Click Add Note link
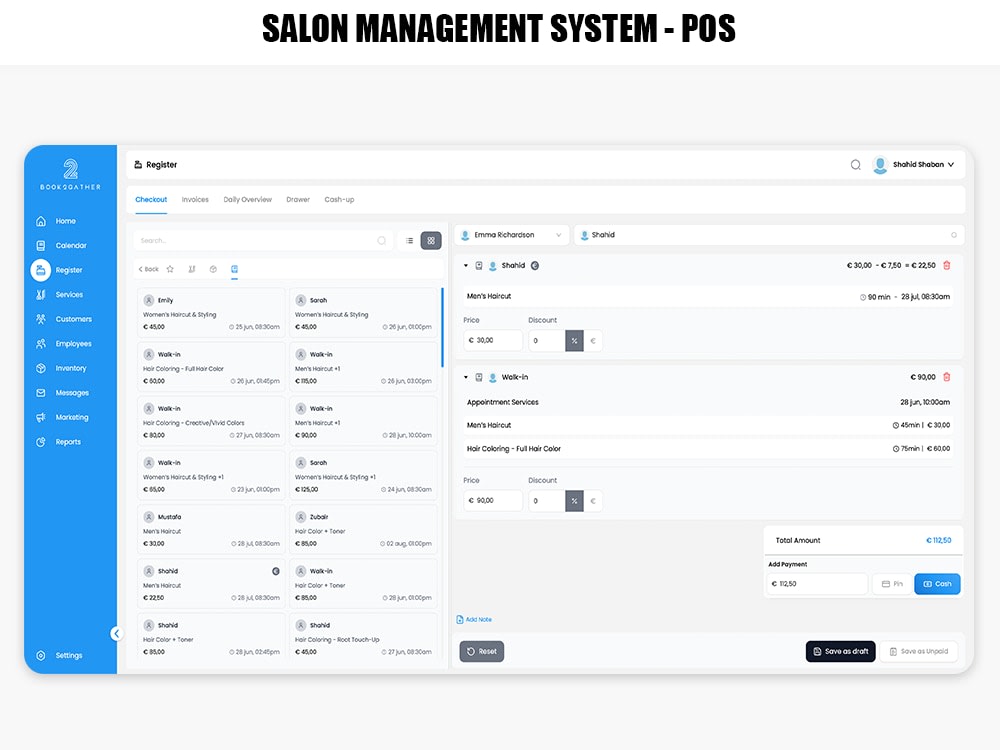Screen dimensions: 1000x750 (x=474, y=620)
